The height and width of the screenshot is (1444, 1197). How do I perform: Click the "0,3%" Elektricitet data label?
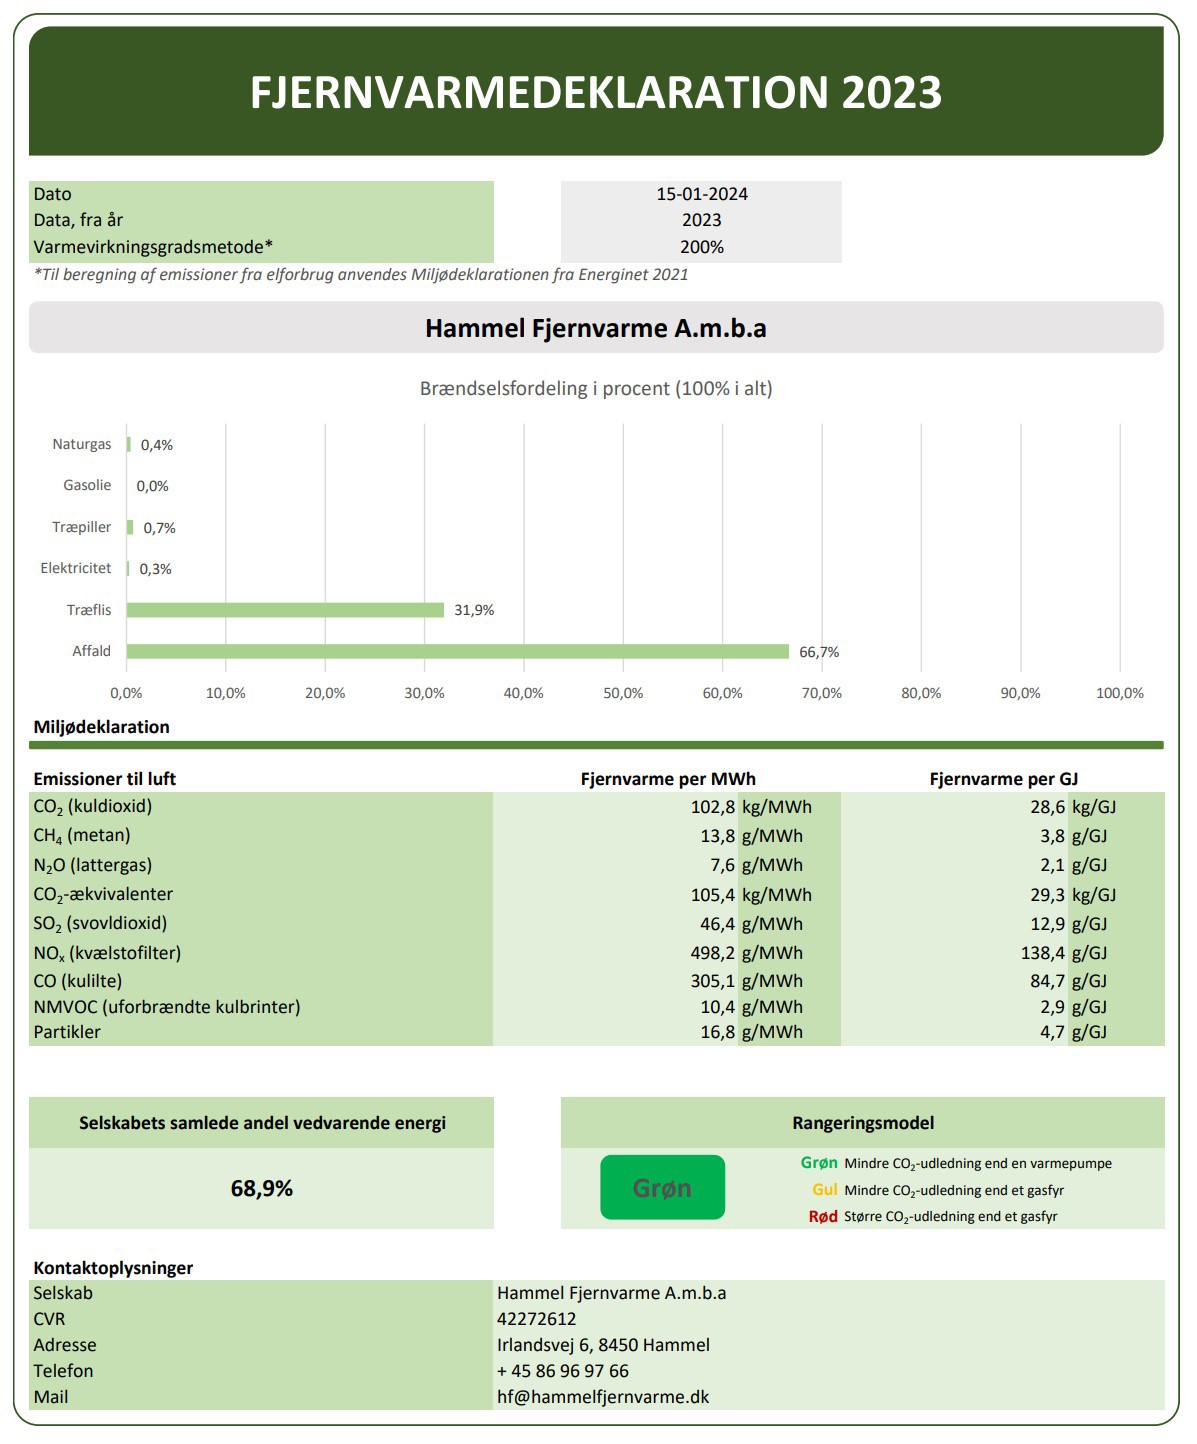(156, 569)
